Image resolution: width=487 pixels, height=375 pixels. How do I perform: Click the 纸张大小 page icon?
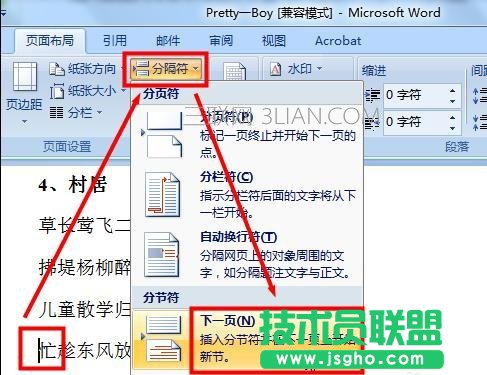click(x=57, y=91)
